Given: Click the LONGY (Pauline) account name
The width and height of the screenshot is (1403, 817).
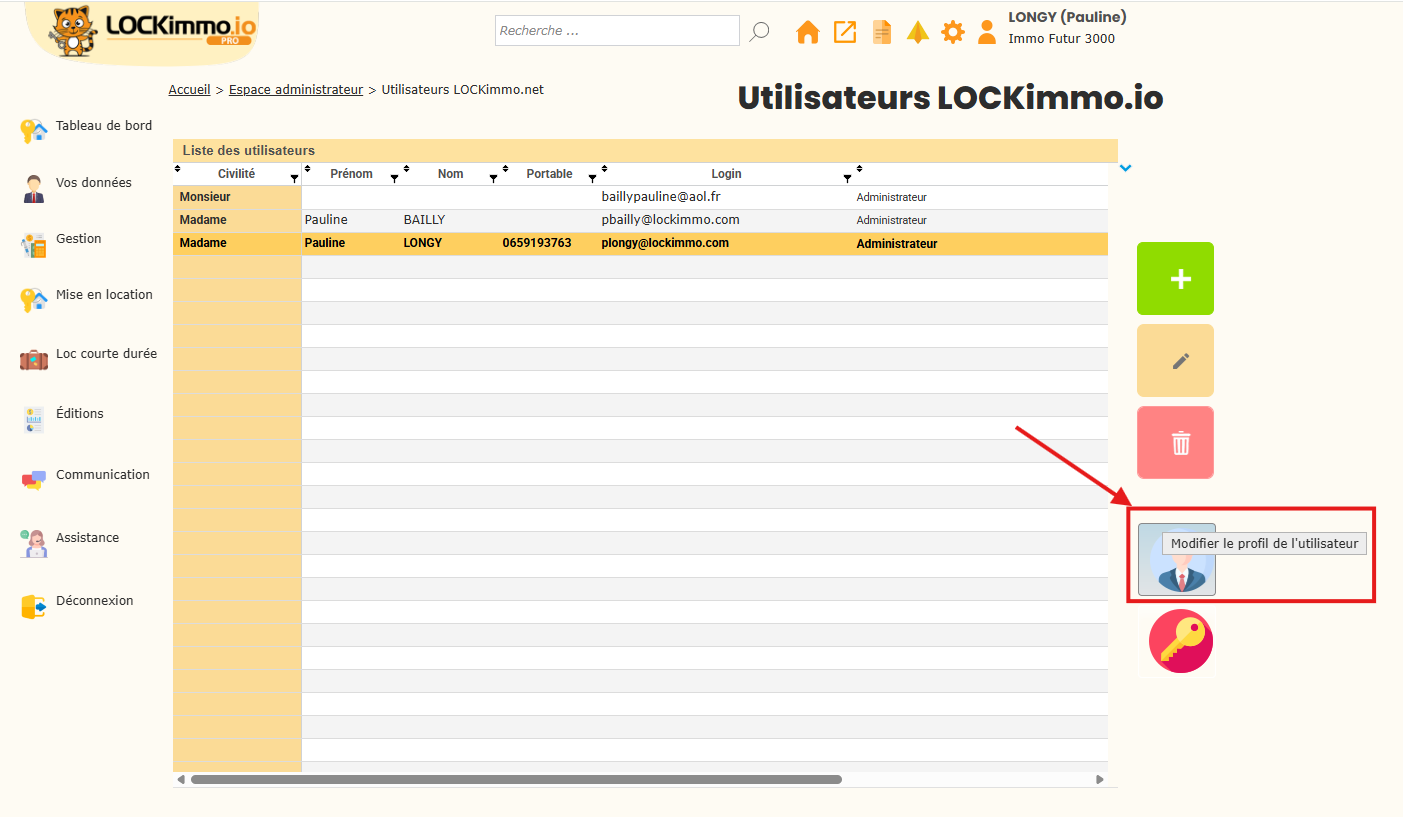Looking at the screenshot, I should coord(1067,17).
